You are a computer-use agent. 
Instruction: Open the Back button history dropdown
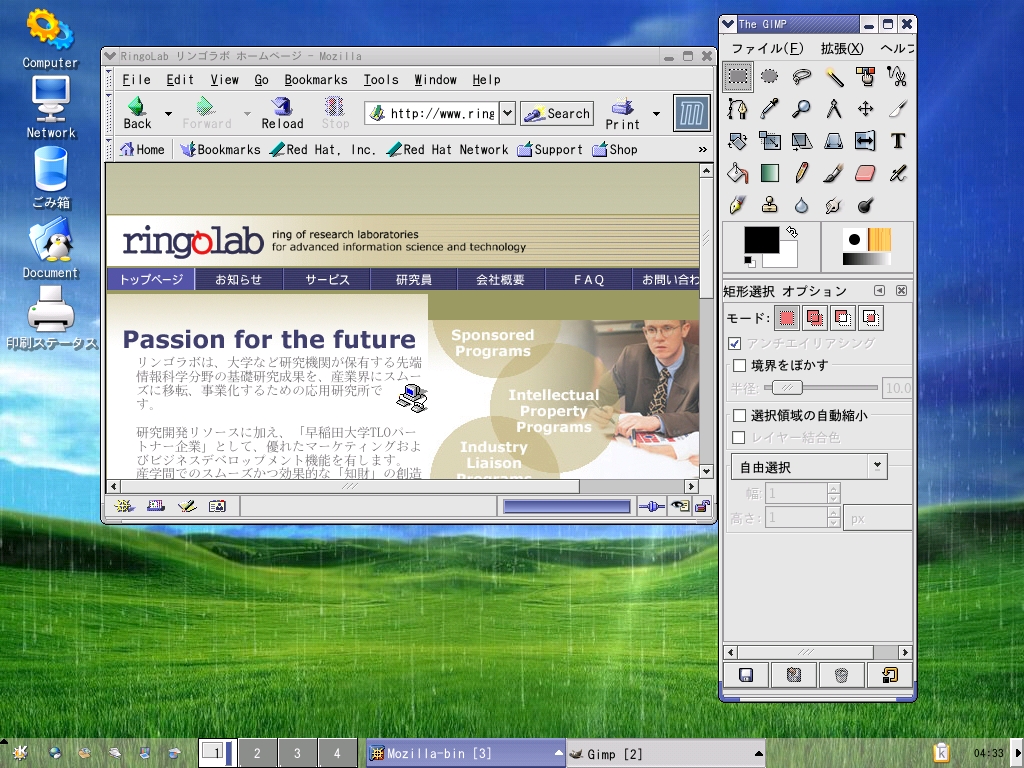coord(168,114)
